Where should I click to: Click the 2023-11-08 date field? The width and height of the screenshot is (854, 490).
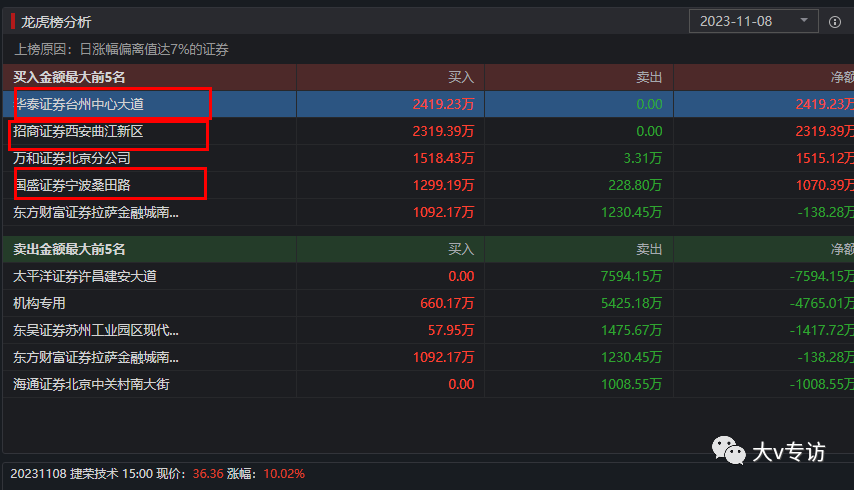738,21
